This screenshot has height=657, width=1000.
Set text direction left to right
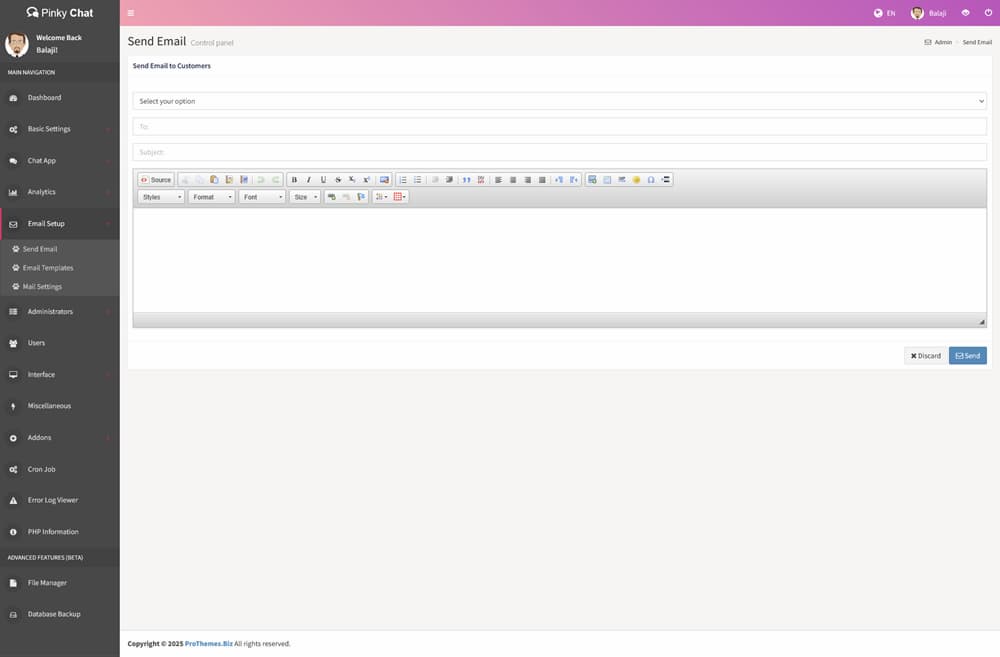559,180
